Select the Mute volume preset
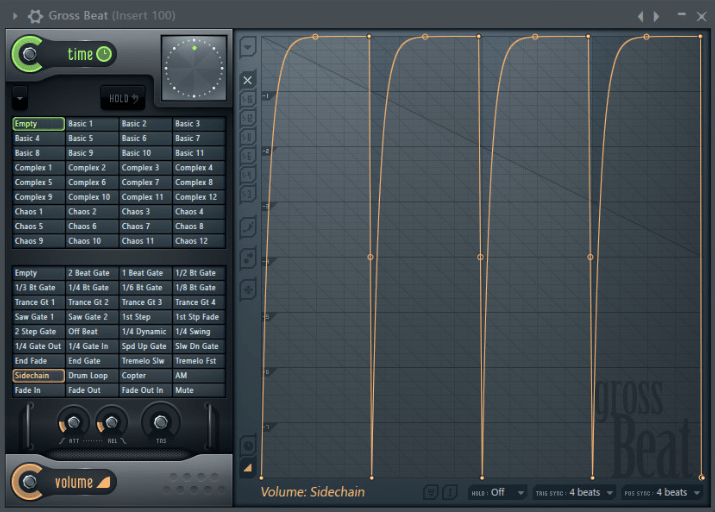The height and width of the screenshot is (512, 715). pos(199,390)
